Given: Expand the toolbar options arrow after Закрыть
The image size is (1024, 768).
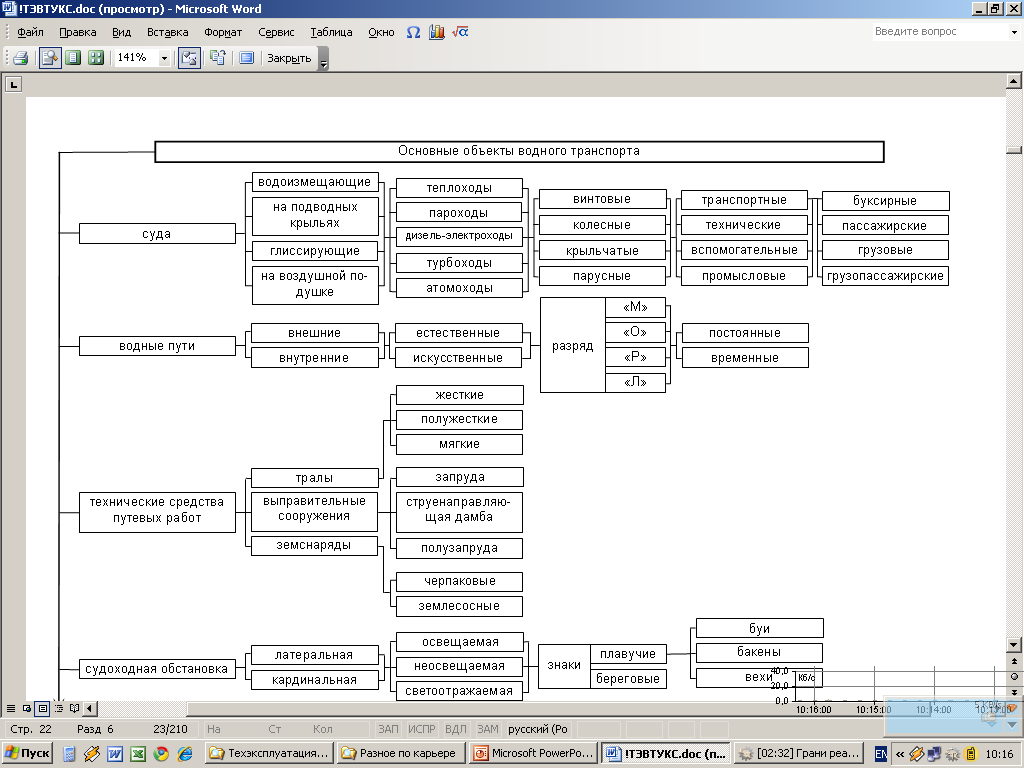Looking at the screenshot, I should point(323,59).
